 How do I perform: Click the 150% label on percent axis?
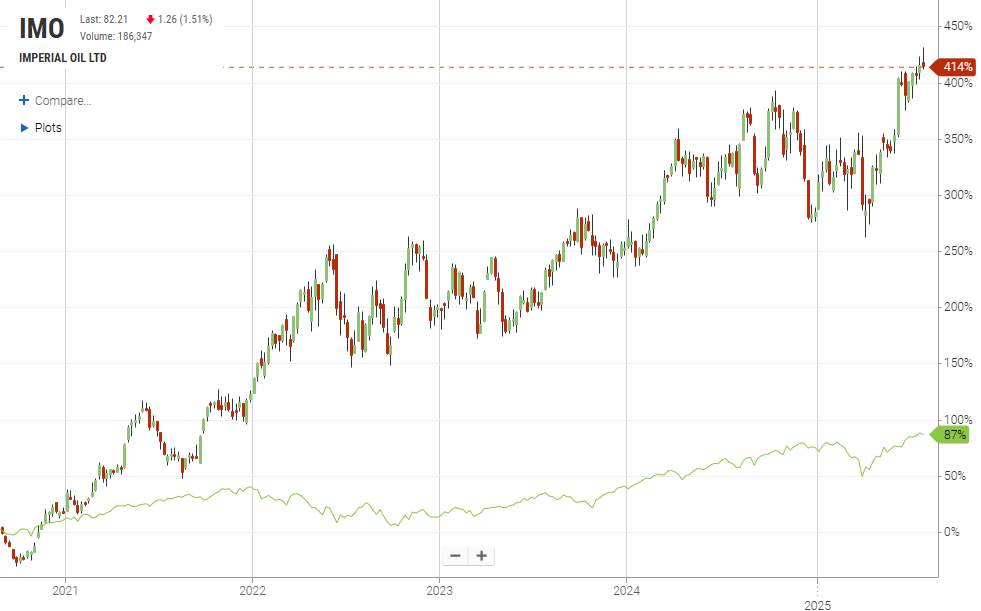pyautogui.click(x=958, y=363)
